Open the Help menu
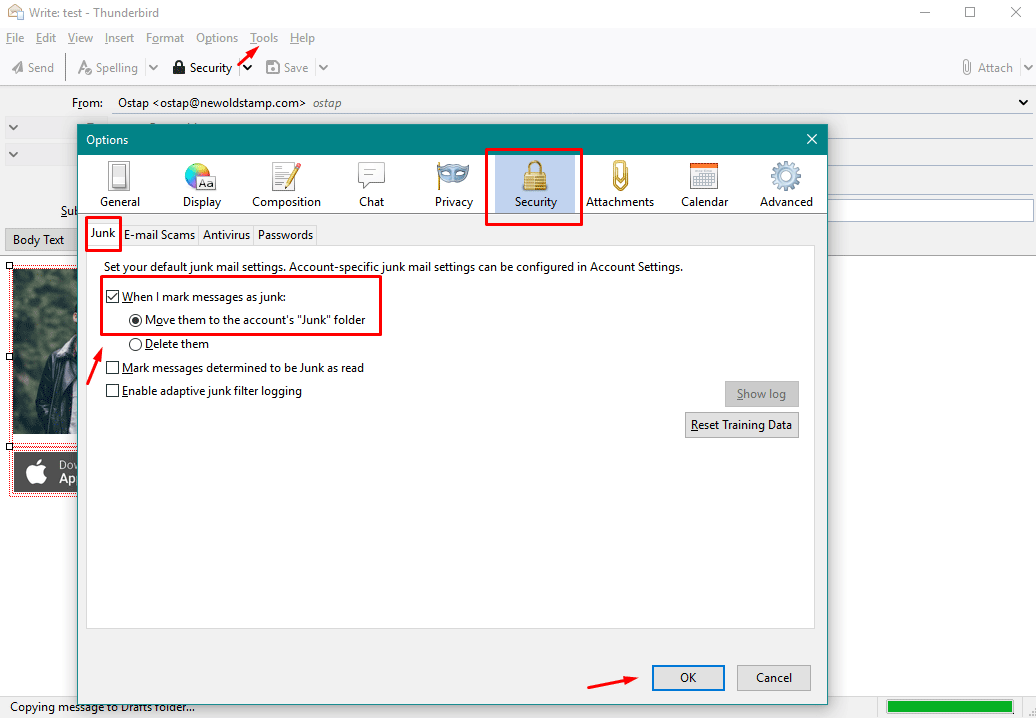The image size is (1036, 718). pyautogui.click(x=302, y=38)
